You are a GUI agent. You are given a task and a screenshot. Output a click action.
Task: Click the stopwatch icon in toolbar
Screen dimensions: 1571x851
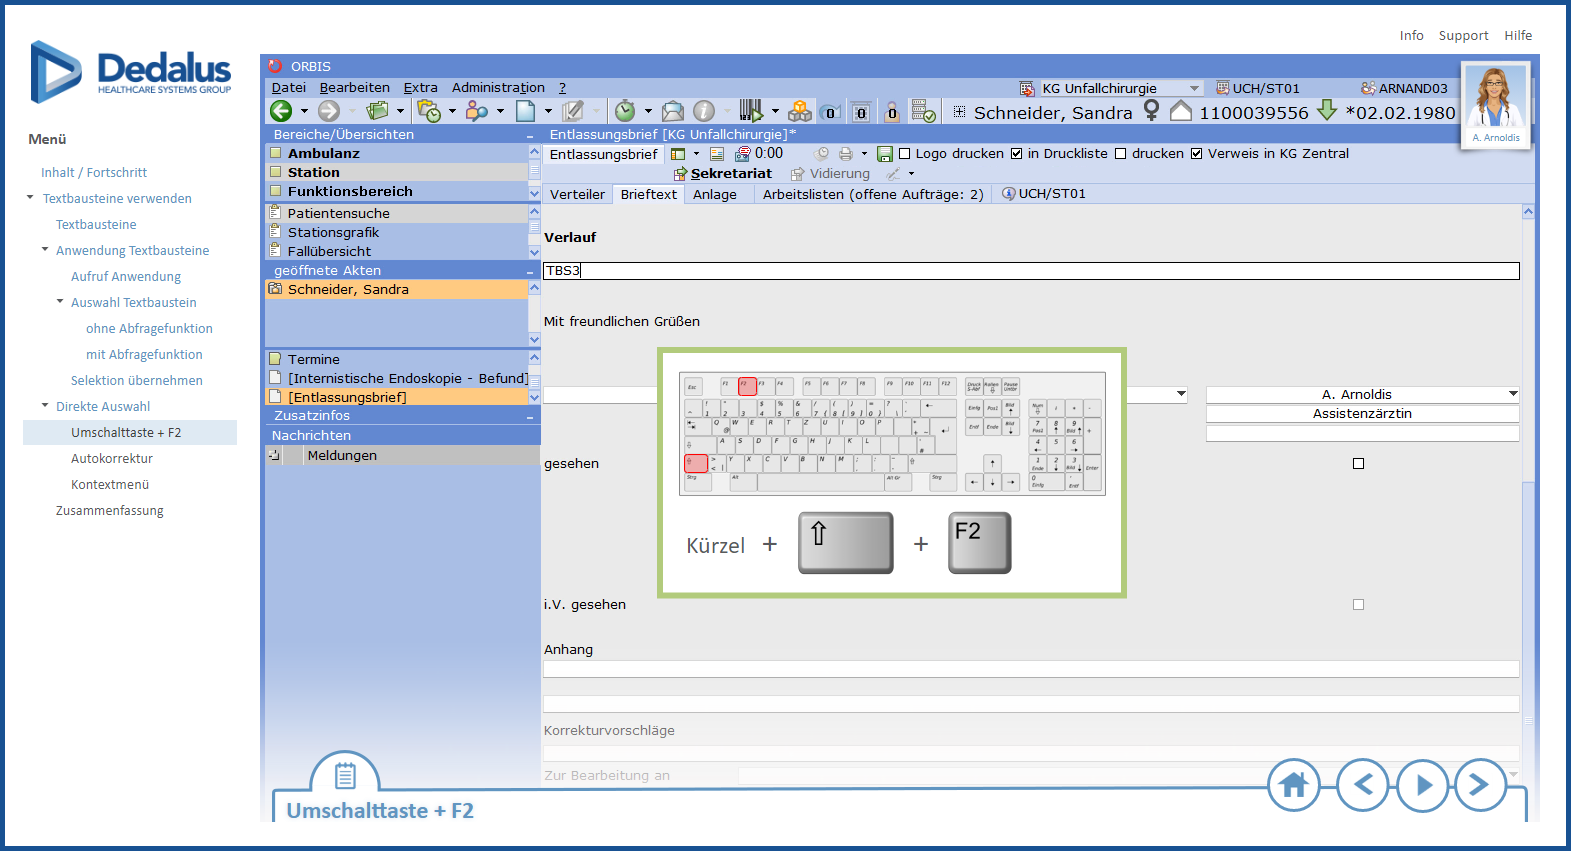[625, 111]
